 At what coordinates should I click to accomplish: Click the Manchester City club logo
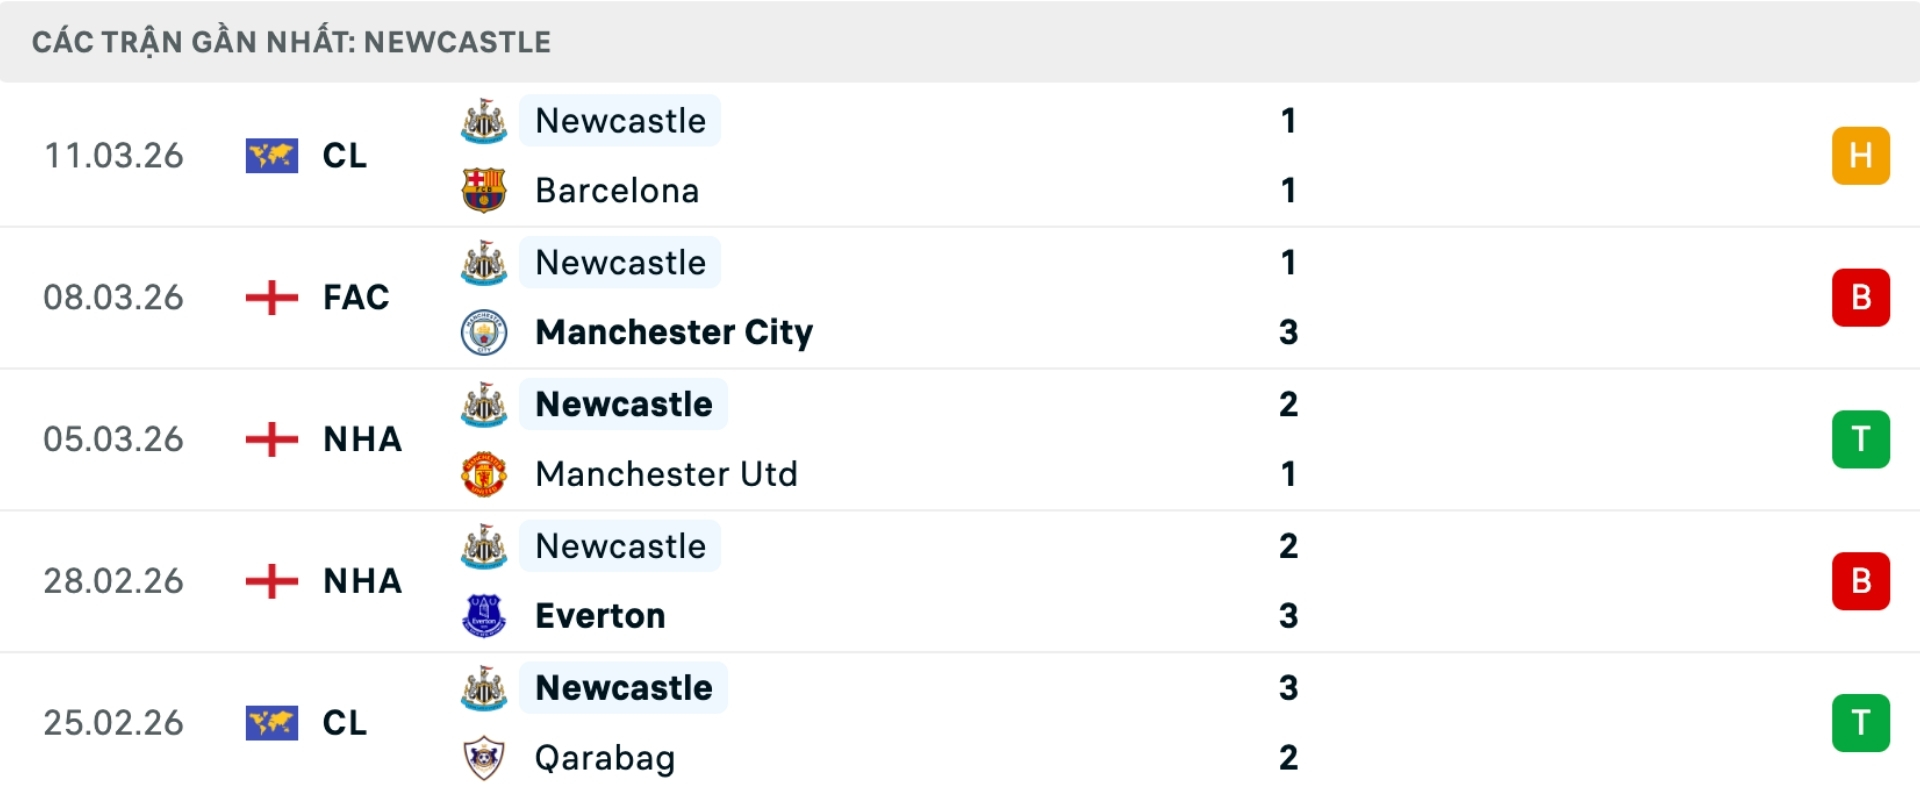(483, 333)
